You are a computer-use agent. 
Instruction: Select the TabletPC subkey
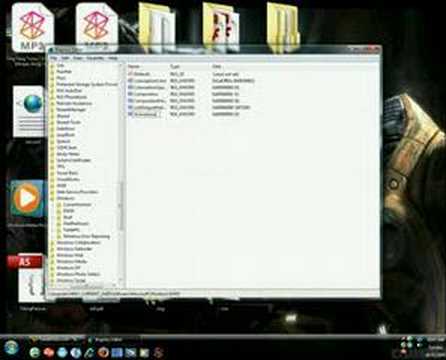(71, 230)
